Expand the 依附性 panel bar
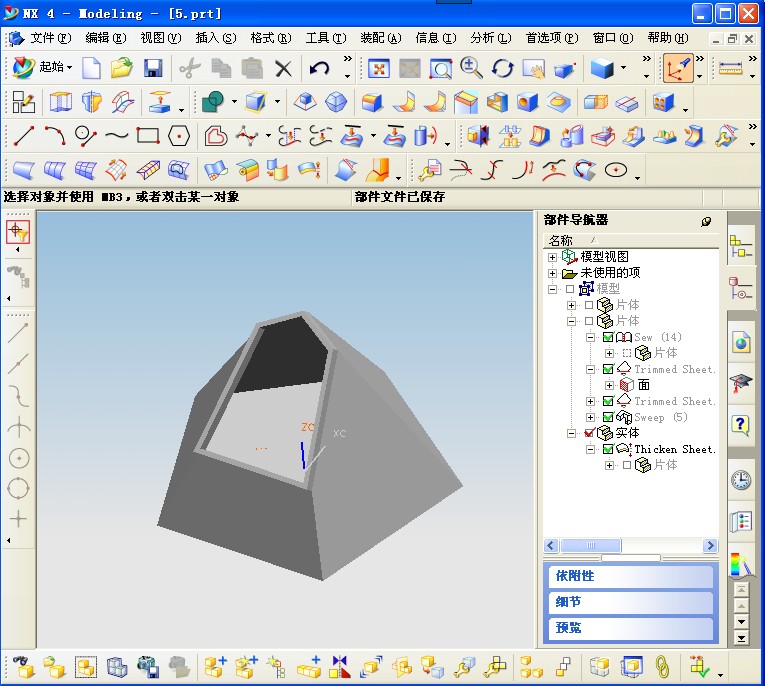The height and width of the screenshot is (686, 765). pos(631,576)
